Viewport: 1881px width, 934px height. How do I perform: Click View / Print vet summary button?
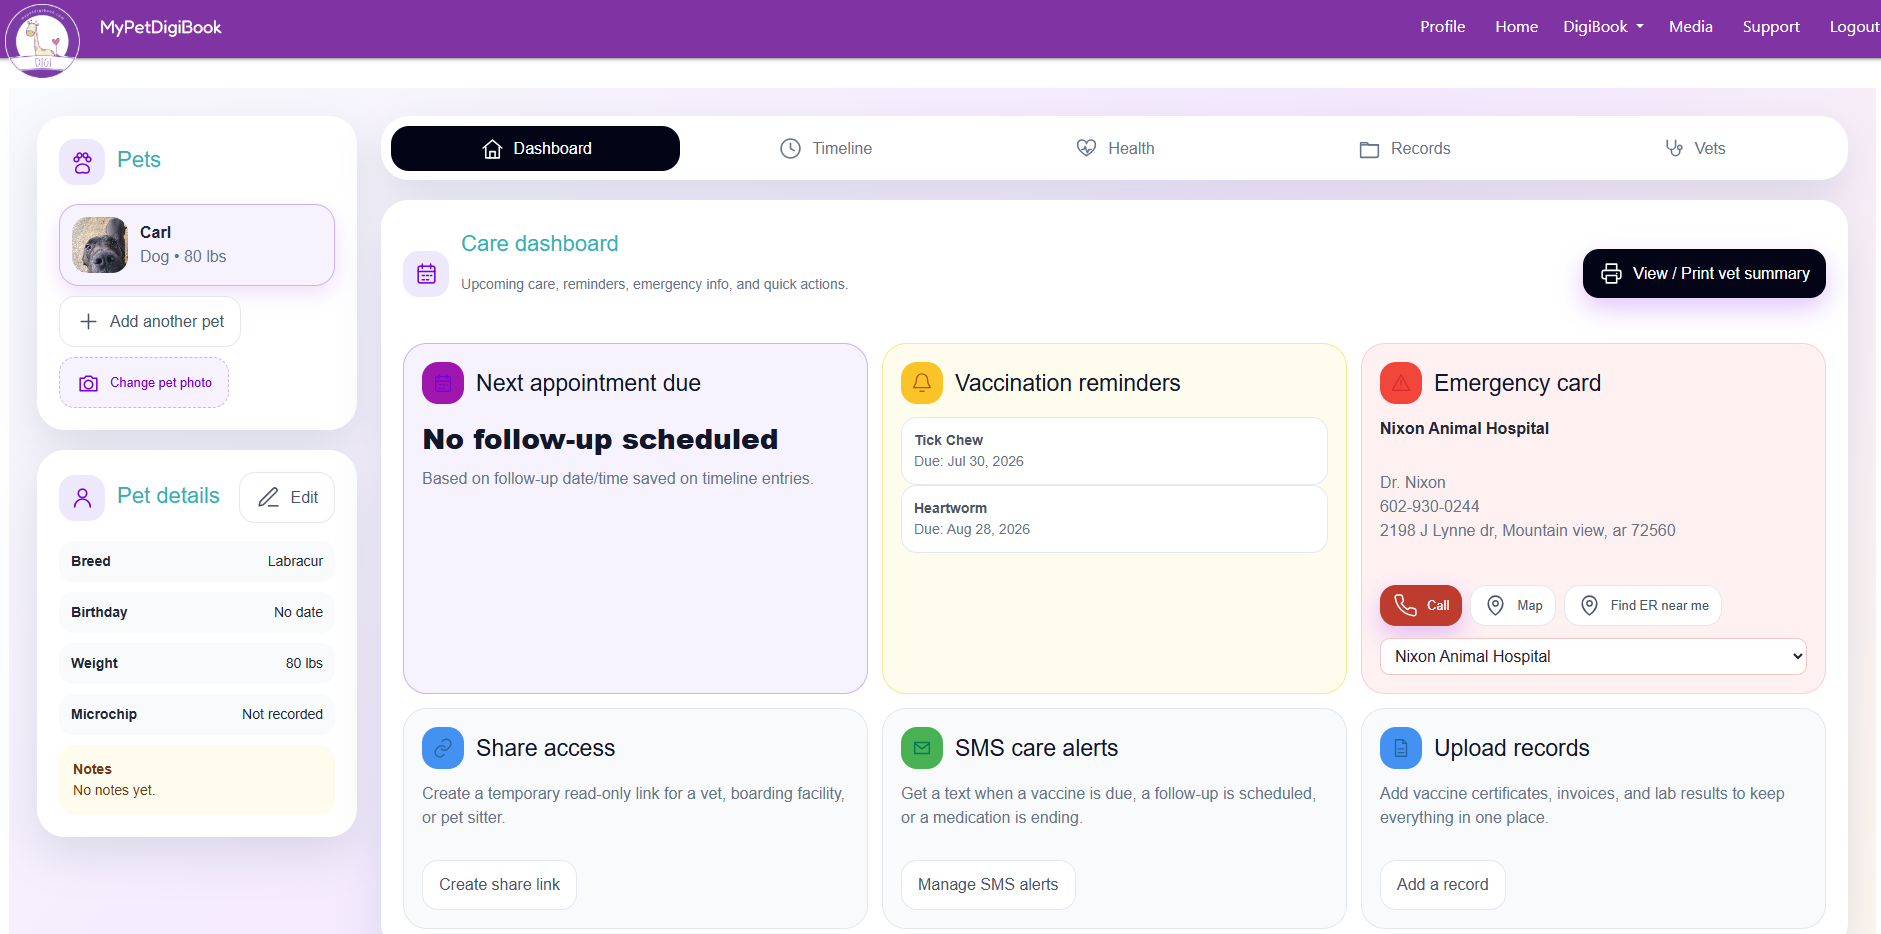coord(1704,274)
